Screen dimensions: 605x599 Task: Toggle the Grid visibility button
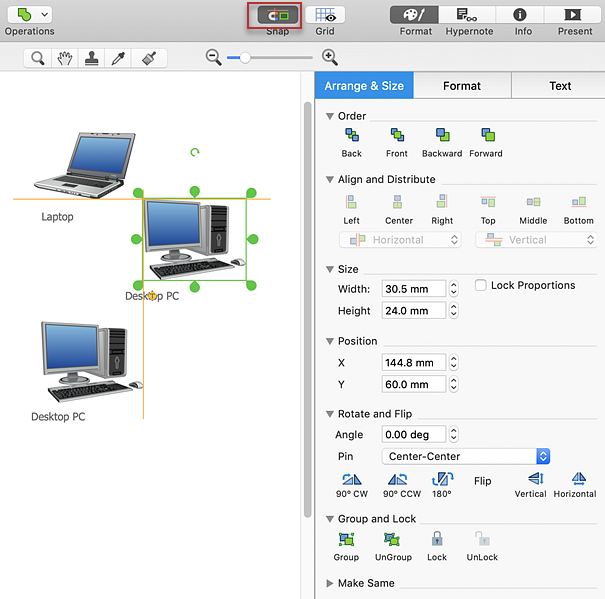[x=325, y=15]
